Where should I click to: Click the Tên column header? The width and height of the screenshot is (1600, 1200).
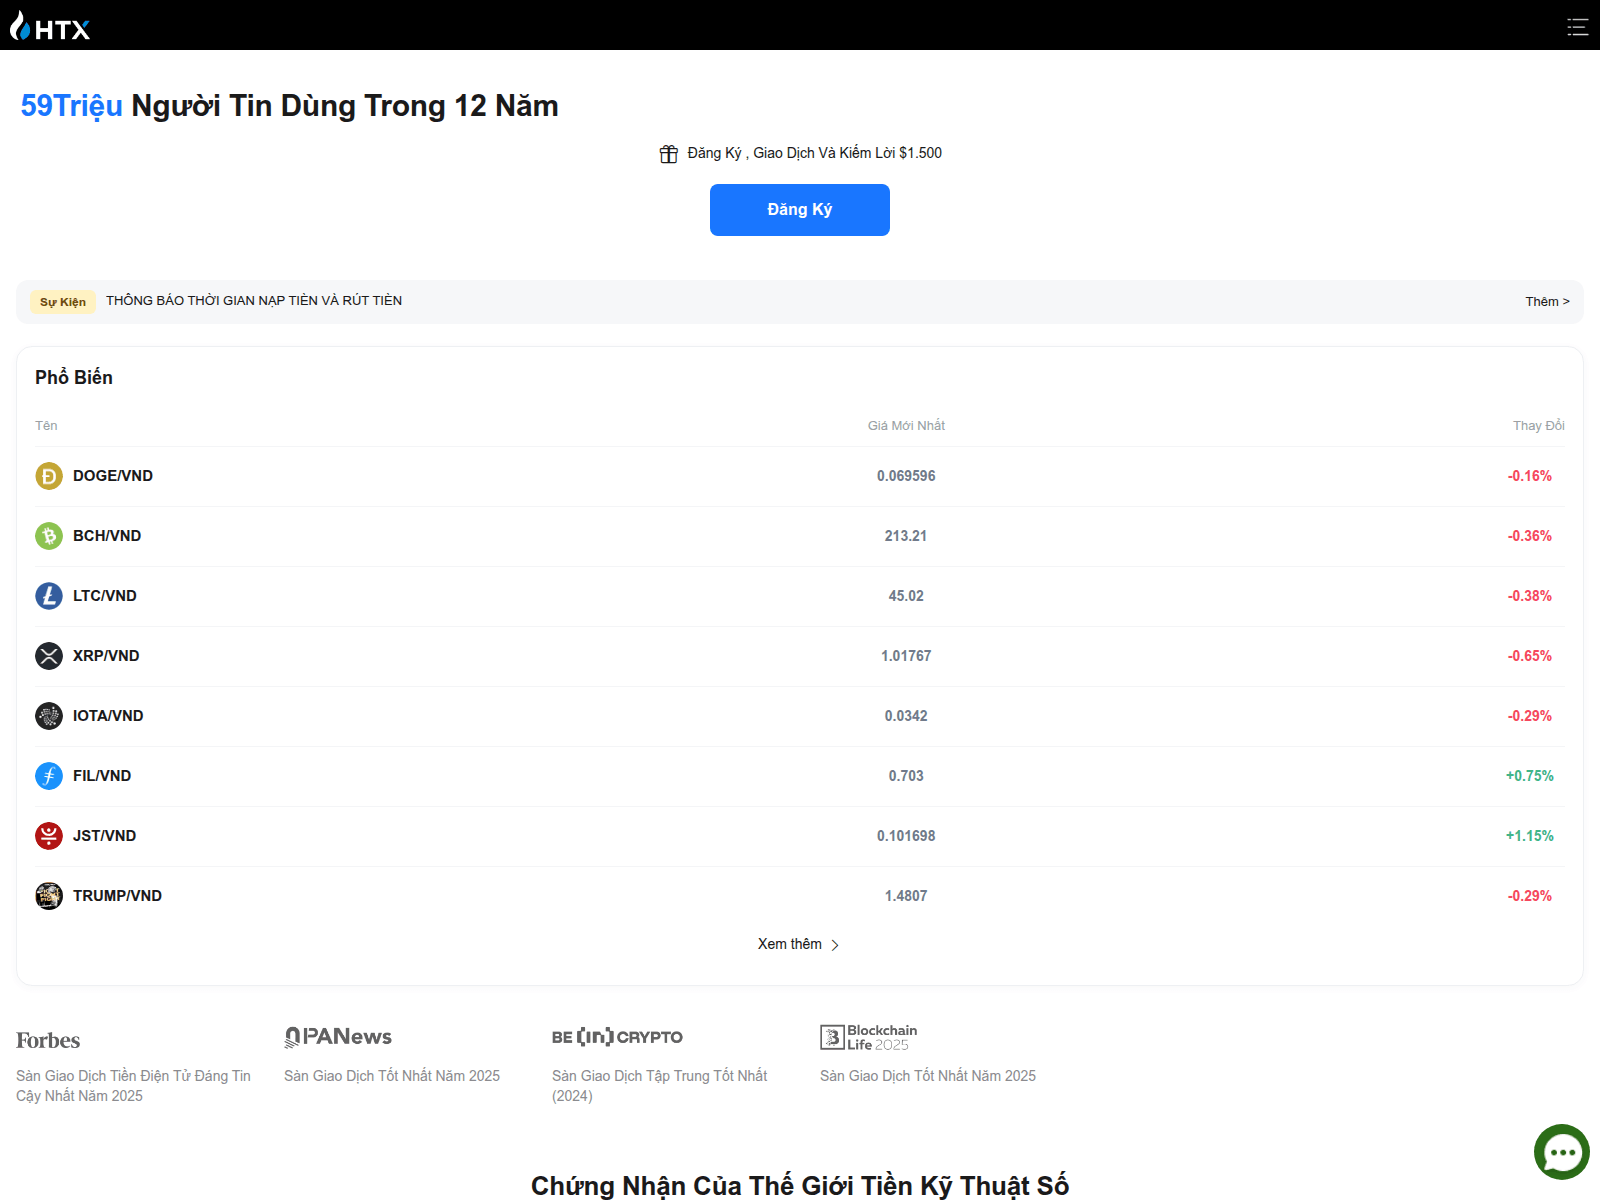[46, 426]
